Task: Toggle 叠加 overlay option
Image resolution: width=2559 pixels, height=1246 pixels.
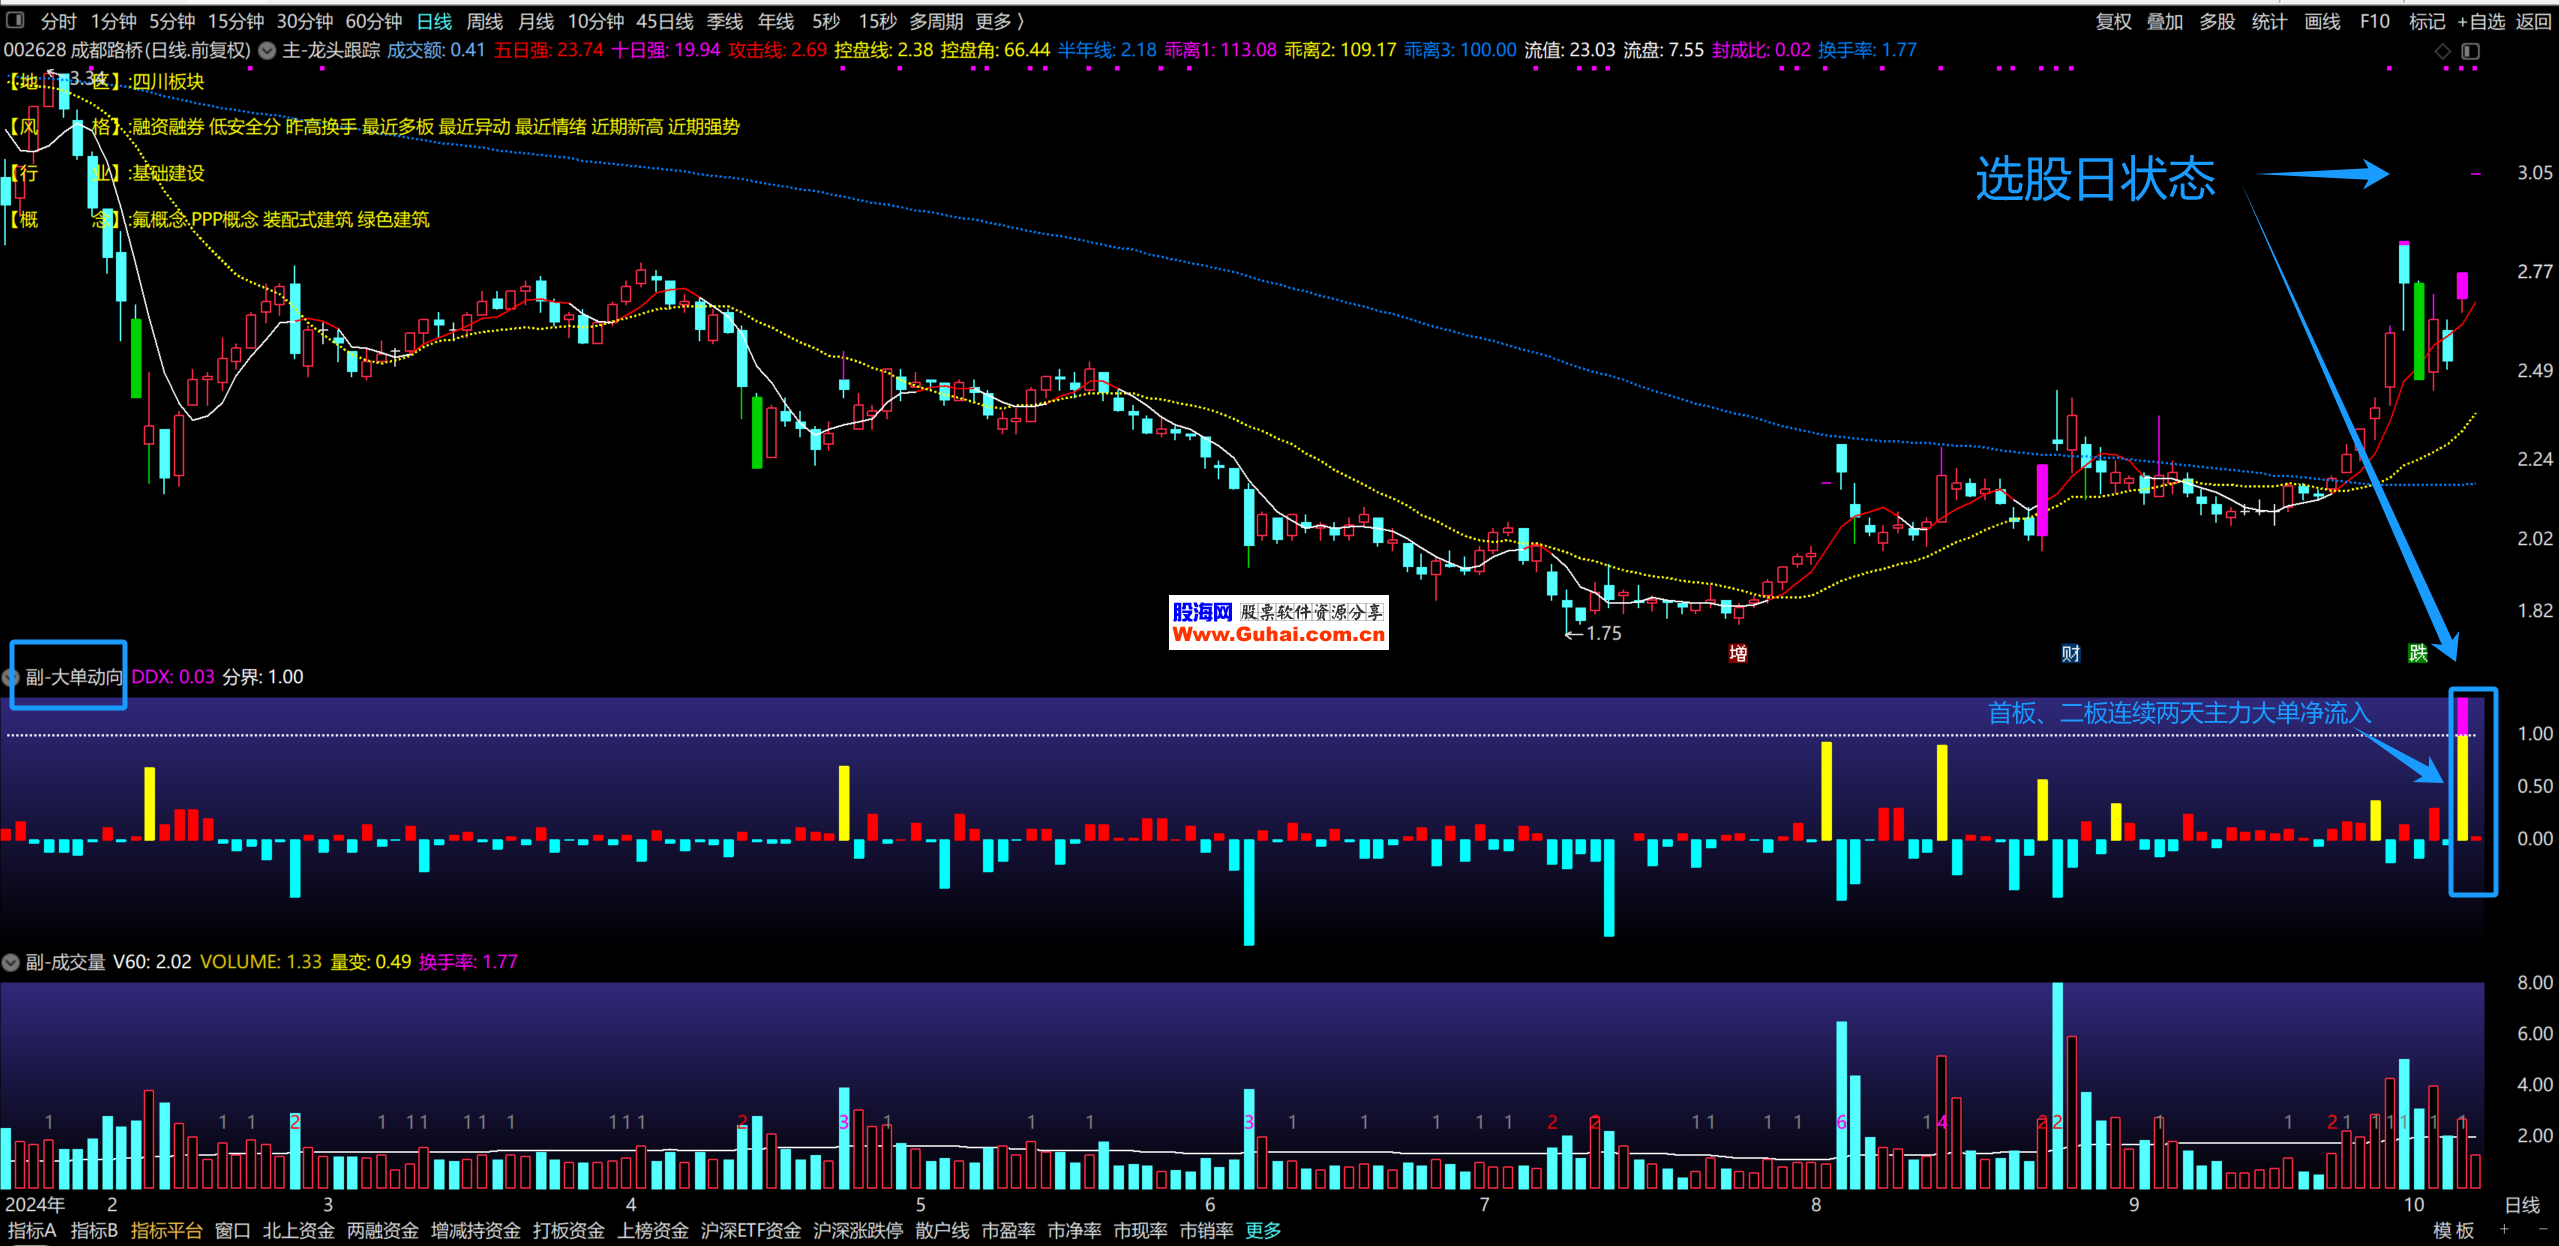Action: [2165, 21]
